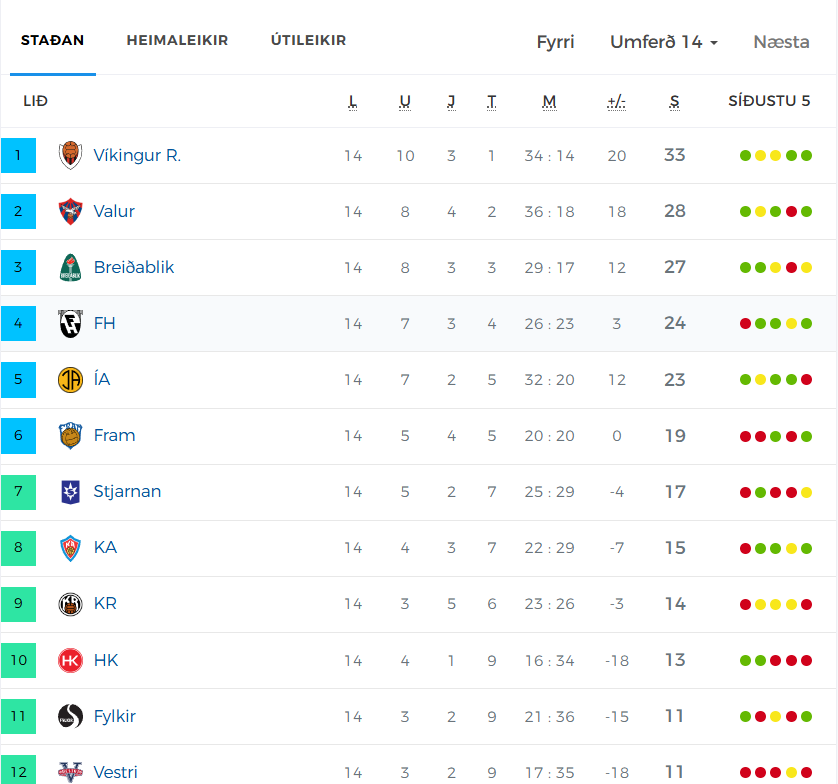Click the Næsta next round button
Screen dimensions: 838x784
point(781,42)
